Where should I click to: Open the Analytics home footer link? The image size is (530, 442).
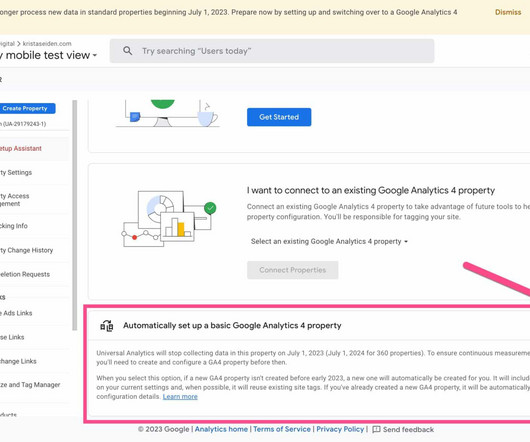pyautogui.click(x=221, y=429)
